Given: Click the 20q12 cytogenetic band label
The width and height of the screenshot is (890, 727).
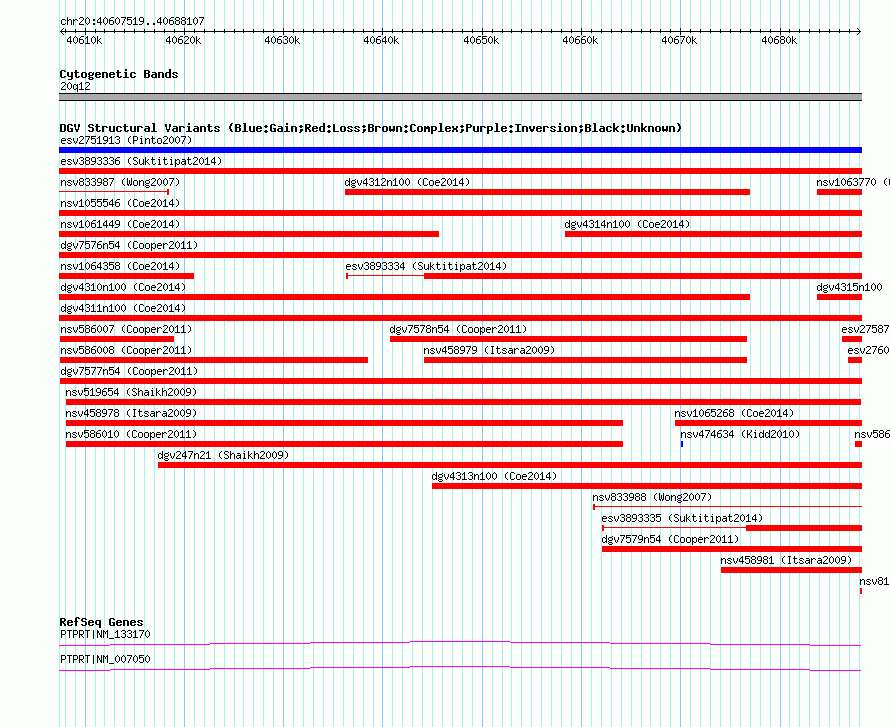Looking at the screenshot, I should click(x=75, y=86).
